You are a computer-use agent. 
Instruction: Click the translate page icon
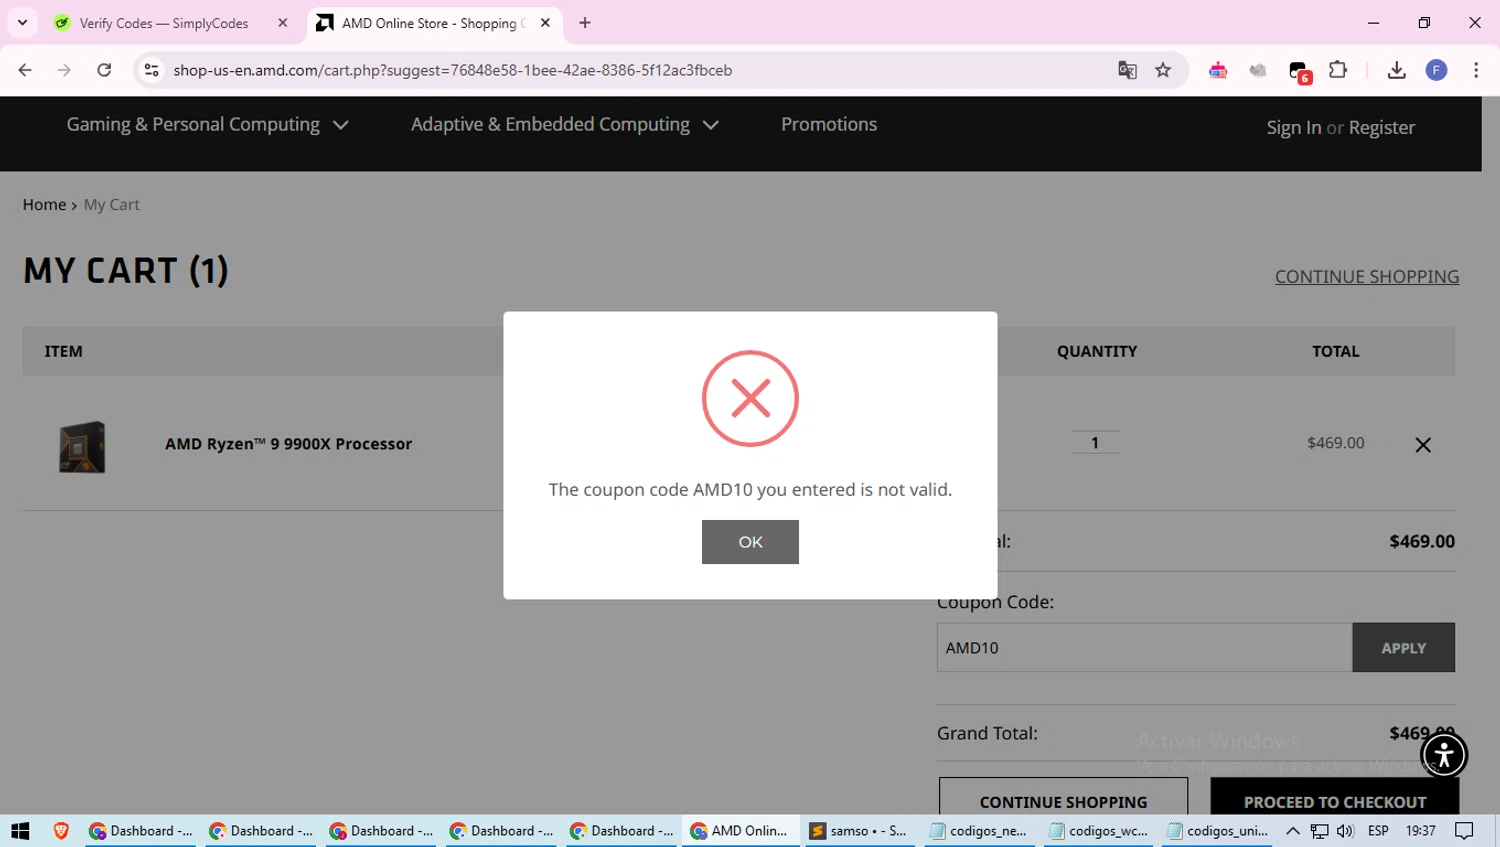point(1127,70)
